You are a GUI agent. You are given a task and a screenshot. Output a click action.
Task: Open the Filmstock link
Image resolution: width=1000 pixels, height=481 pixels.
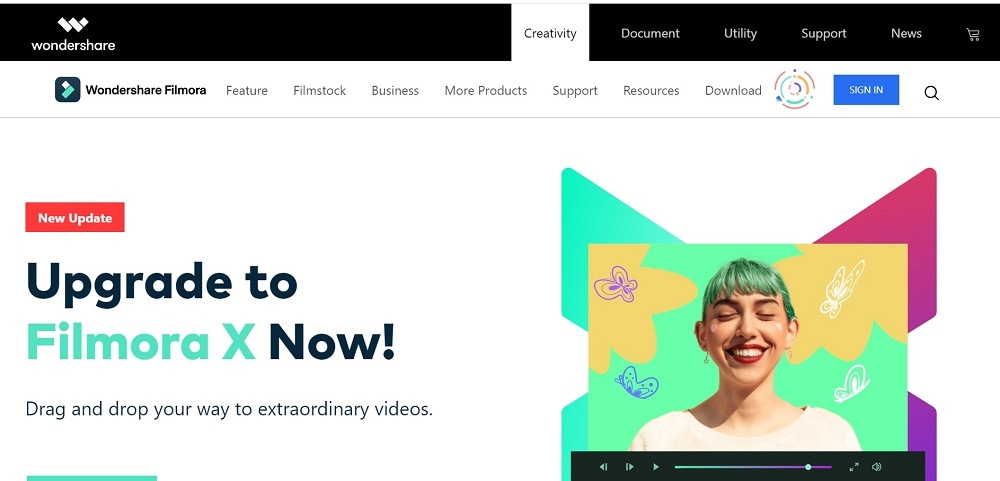click(x=320, y=91)
